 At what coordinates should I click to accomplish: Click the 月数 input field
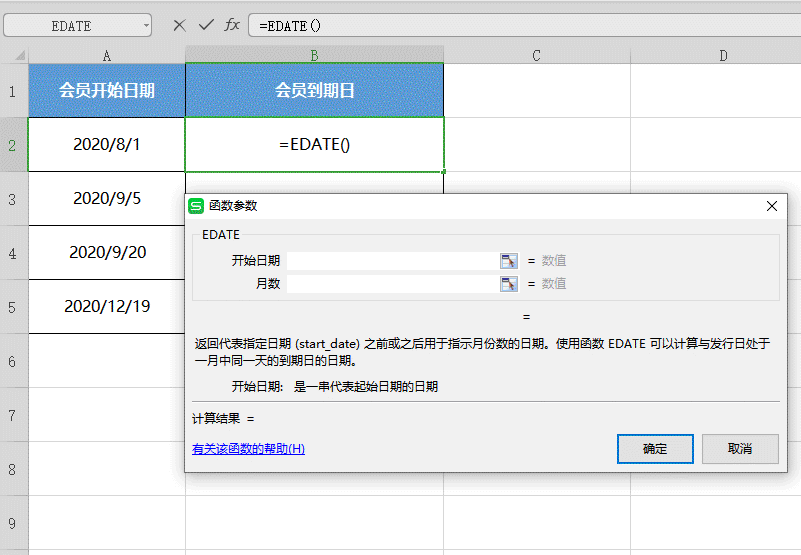(393, 284)
